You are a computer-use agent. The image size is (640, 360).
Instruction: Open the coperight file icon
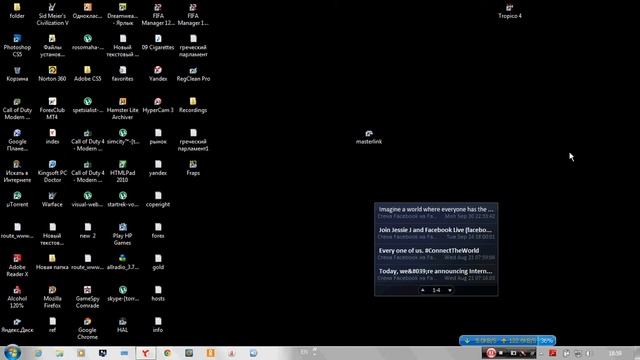click(158, 199)
